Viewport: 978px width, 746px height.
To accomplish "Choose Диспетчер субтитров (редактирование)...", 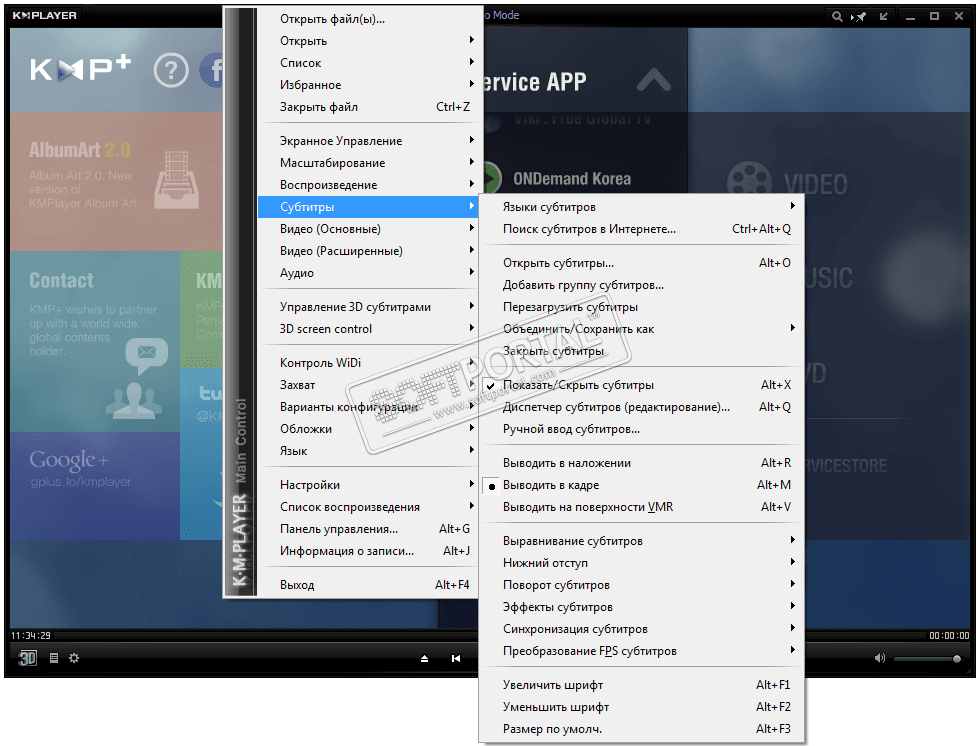I will (x=641, y=407).
